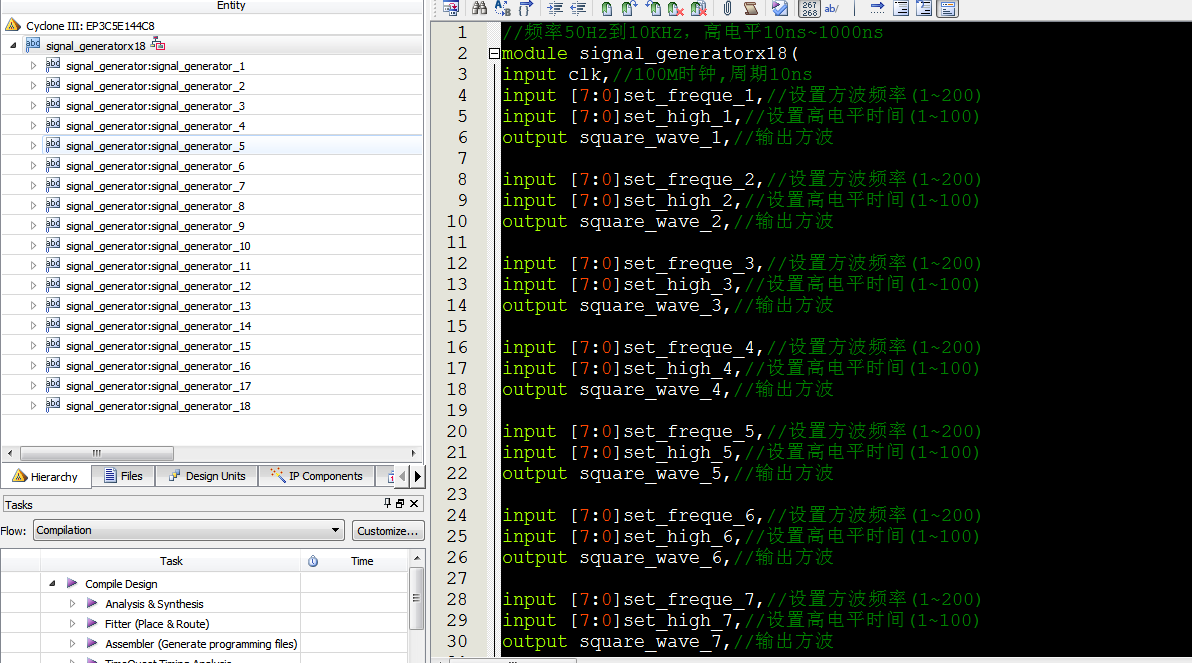Clear all bookmarks using the double red-X icon
Viewport: 1192px width, 663px height.
point(699,8)
